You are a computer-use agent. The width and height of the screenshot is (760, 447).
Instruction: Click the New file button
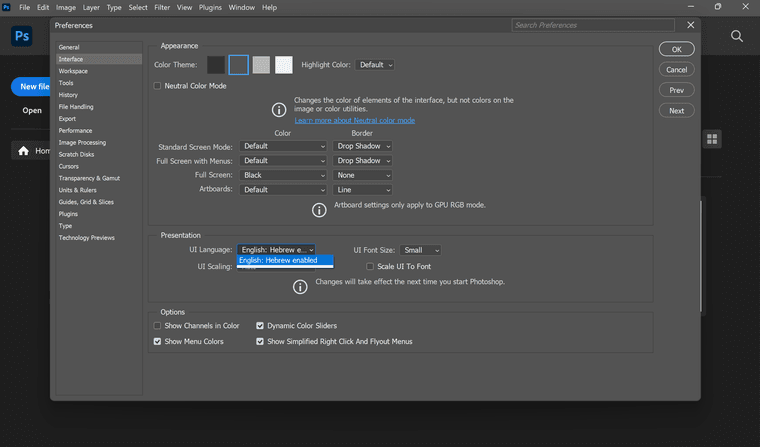pos(31,86)
